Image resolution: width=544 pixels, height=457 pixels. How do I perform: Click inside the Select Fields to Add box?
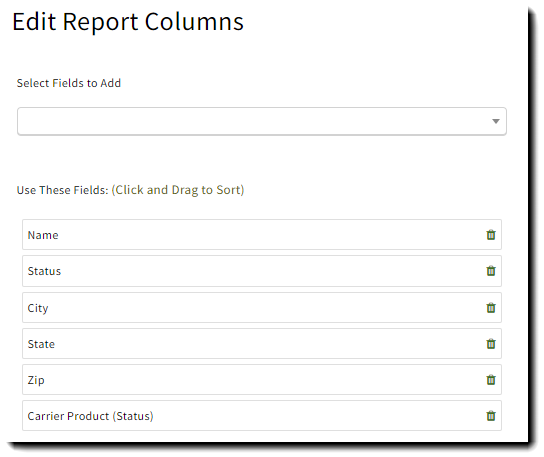coord(262,121)
